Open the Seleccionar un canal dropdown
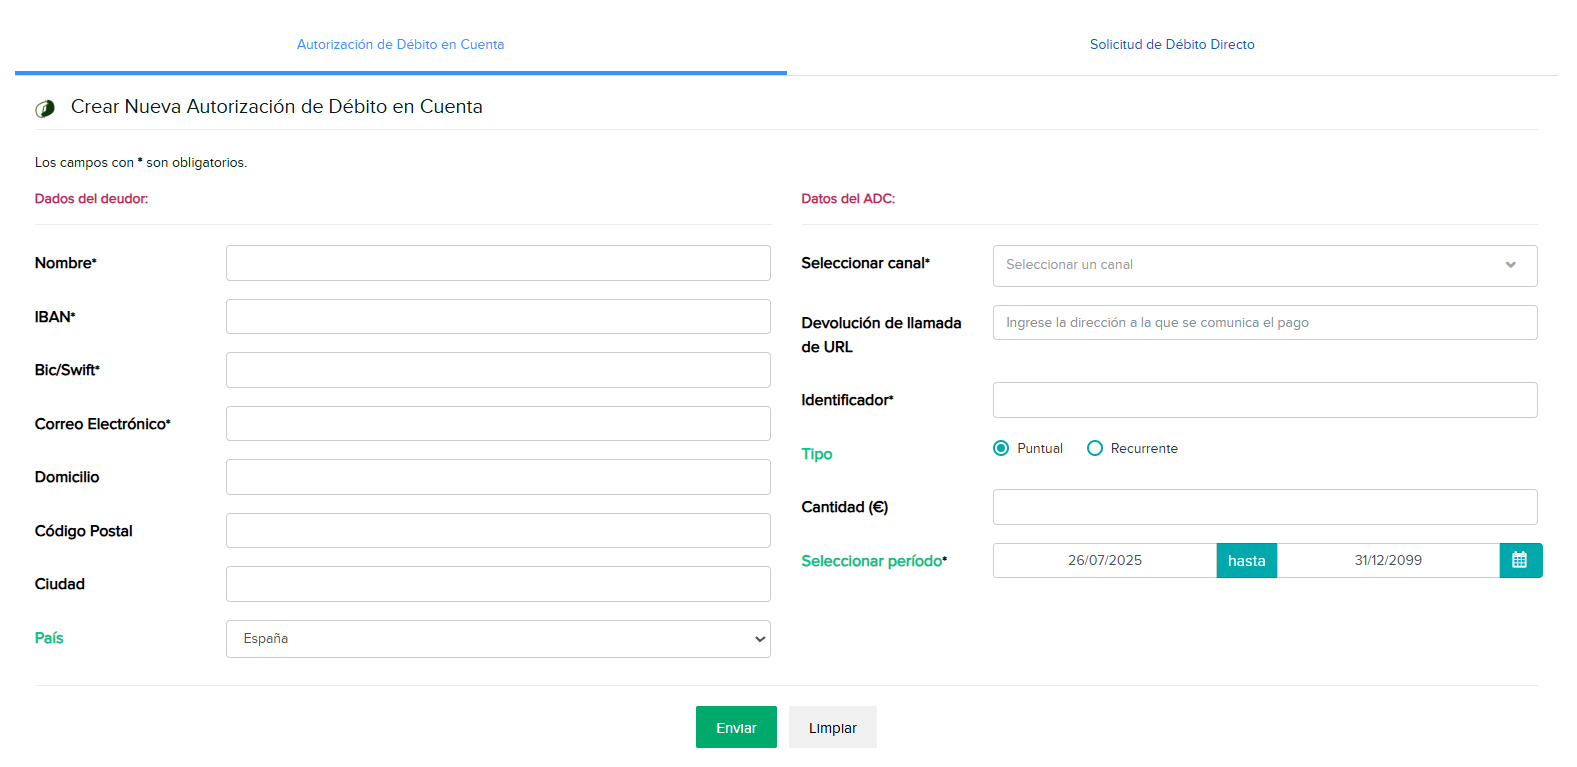 coord(1264,265)
